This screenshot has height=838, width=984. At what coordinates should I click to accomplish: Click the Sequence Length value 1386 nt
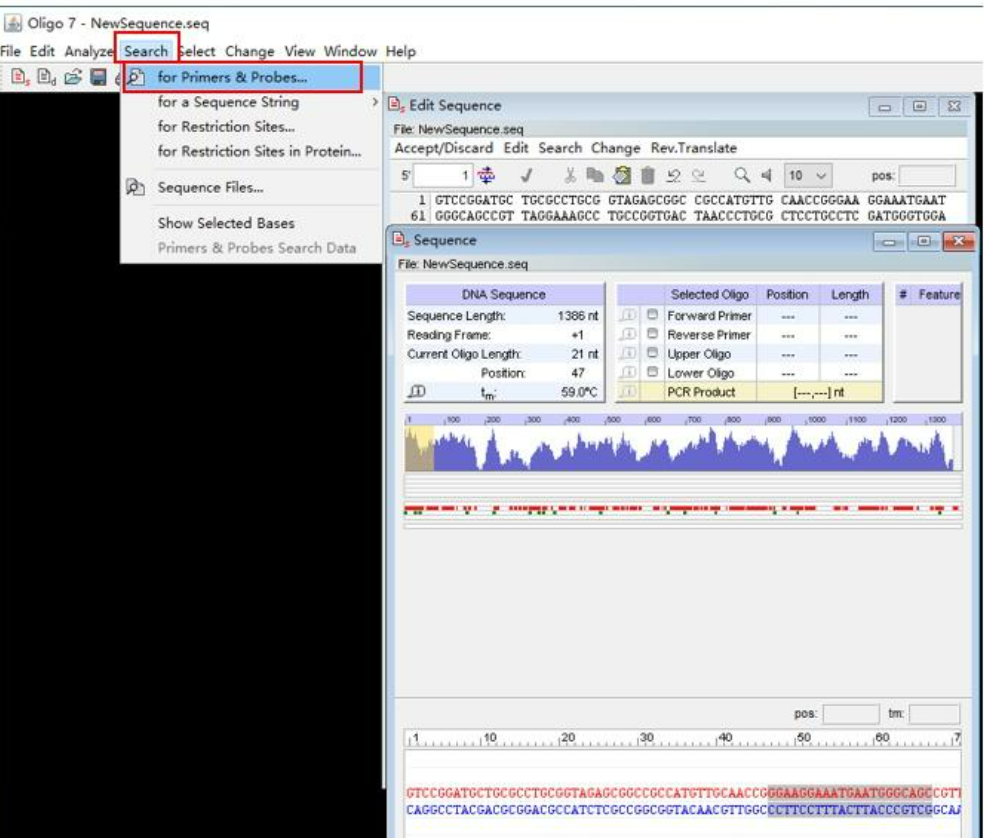577,315
